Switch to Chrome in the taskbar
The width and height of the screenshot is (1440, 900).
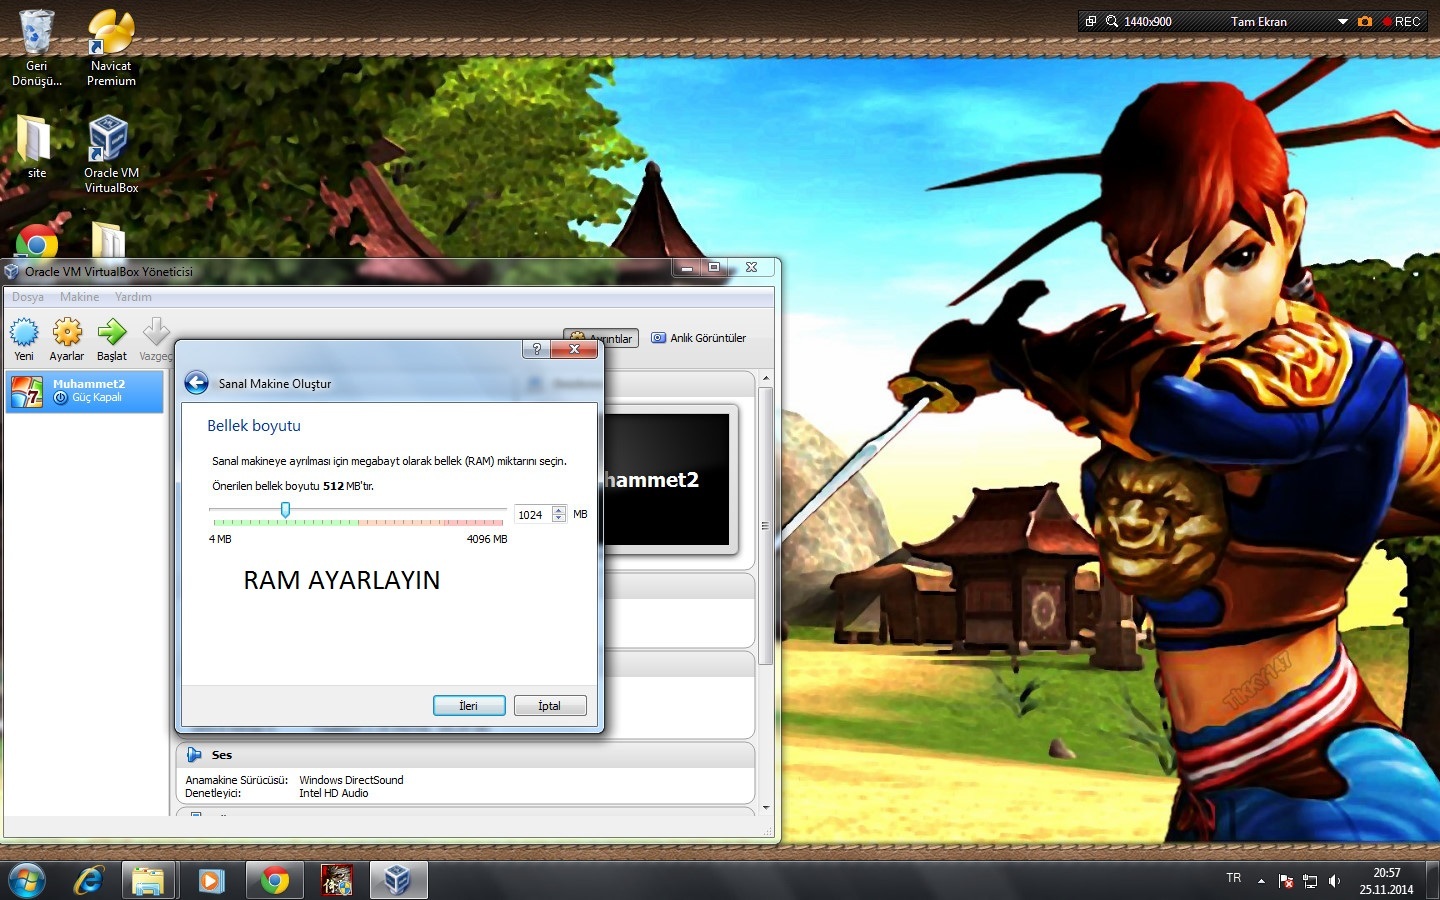pyautogui.click(x=274, y=880)
